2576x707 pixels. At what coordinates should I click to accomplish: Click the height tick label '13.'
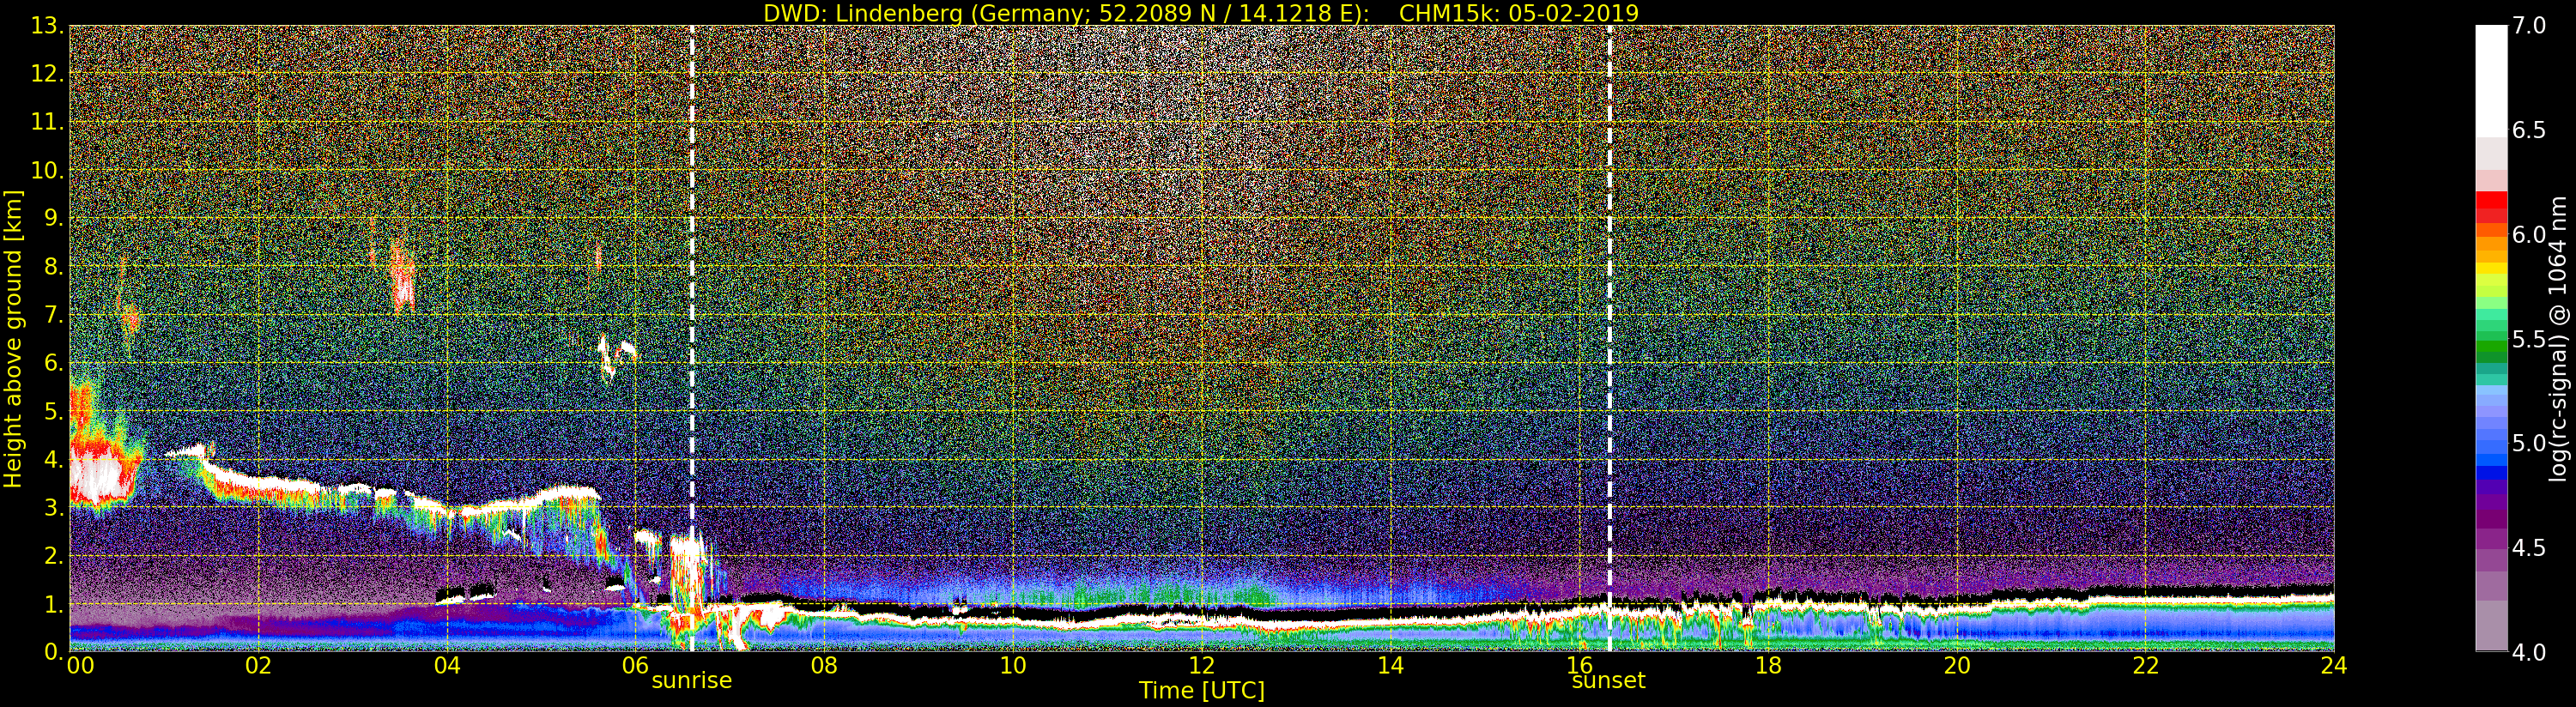47,26
